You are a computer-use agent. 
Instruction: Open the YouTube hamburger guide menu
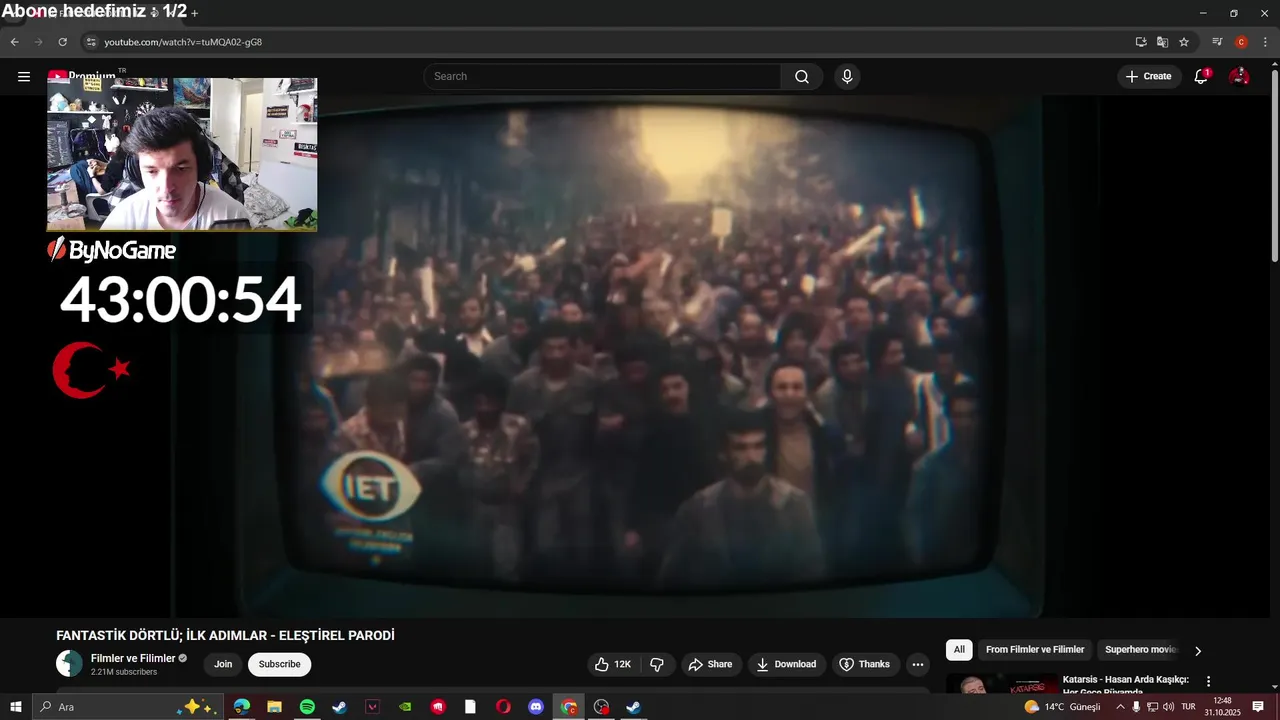pyautogui.click(x=24, y=76)
